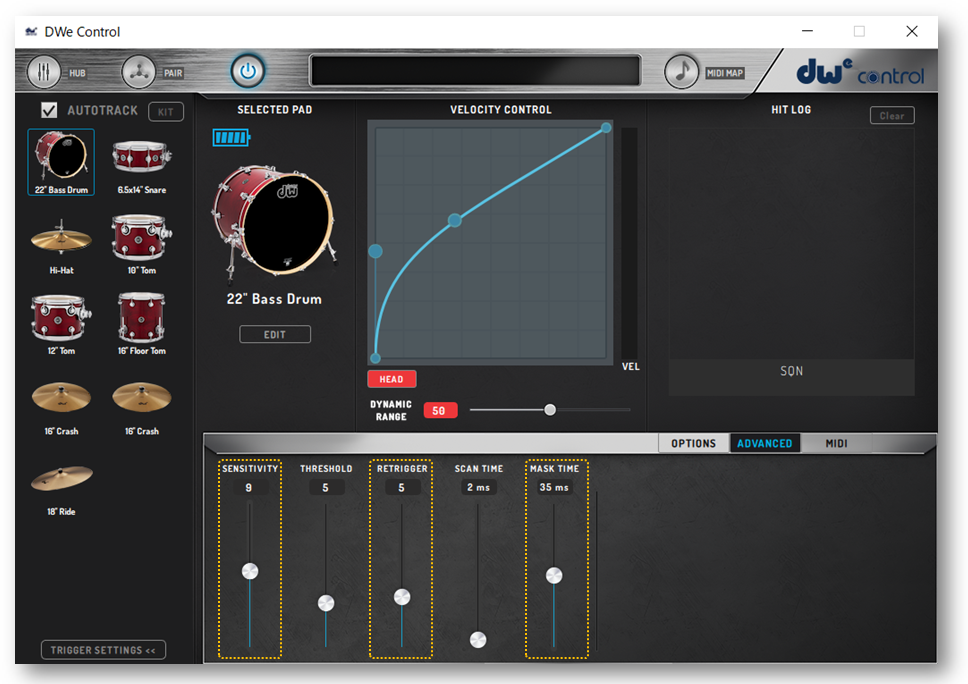Screen dimensions: 968x684
Task: Click the Sensitivity slider knob
Action: point(249,571)
